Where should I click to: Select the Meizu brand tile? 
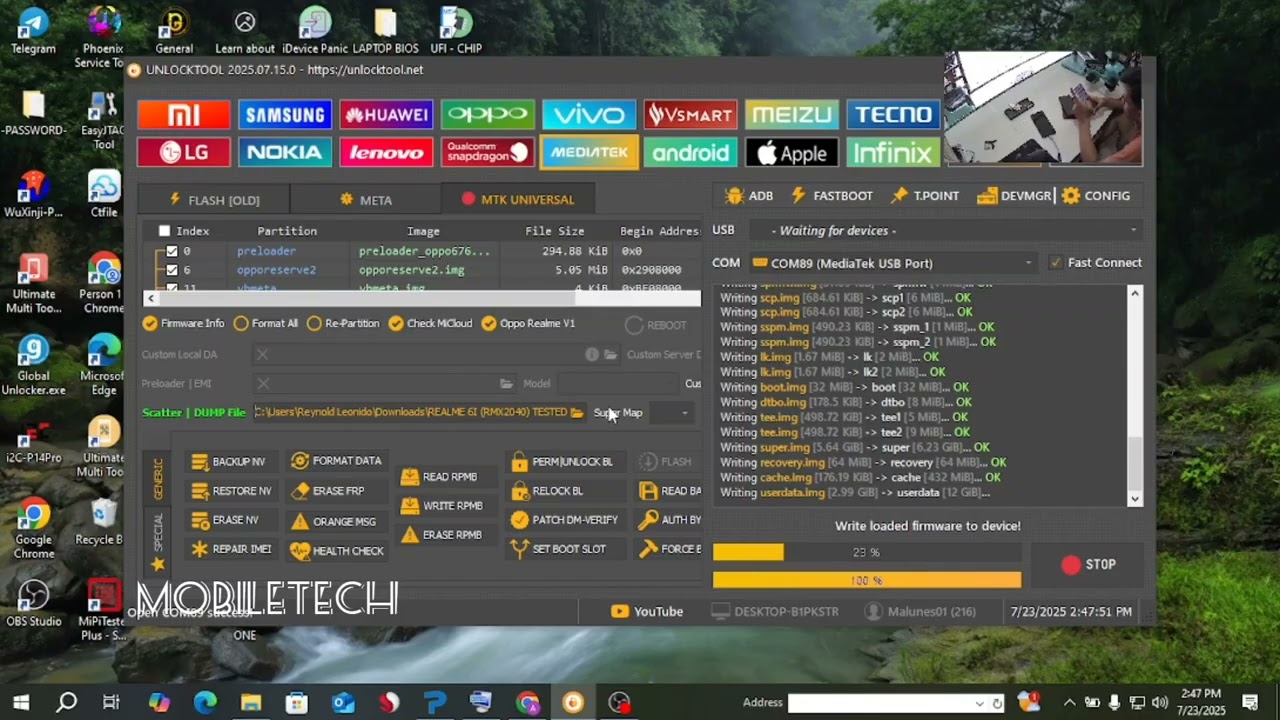click(792, 115)
